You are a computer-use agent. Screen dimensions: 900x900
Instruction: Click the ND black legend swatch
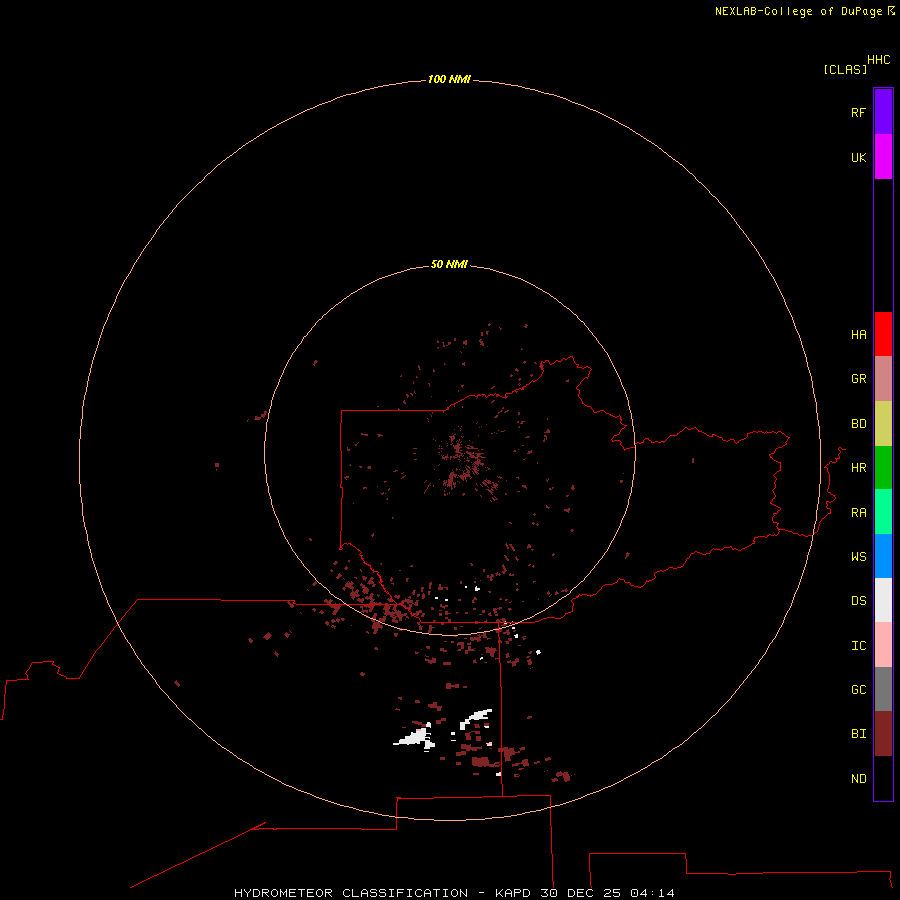click(883, 778)
